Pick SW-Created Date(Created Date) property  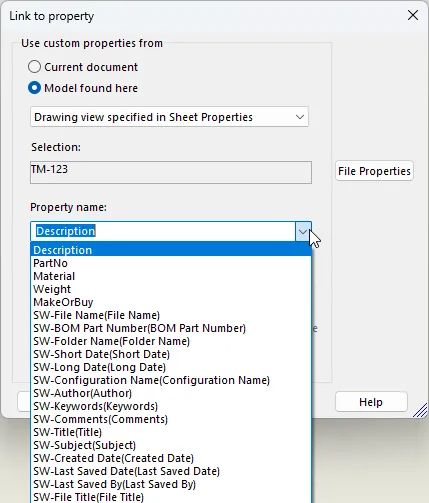(171, 458)
